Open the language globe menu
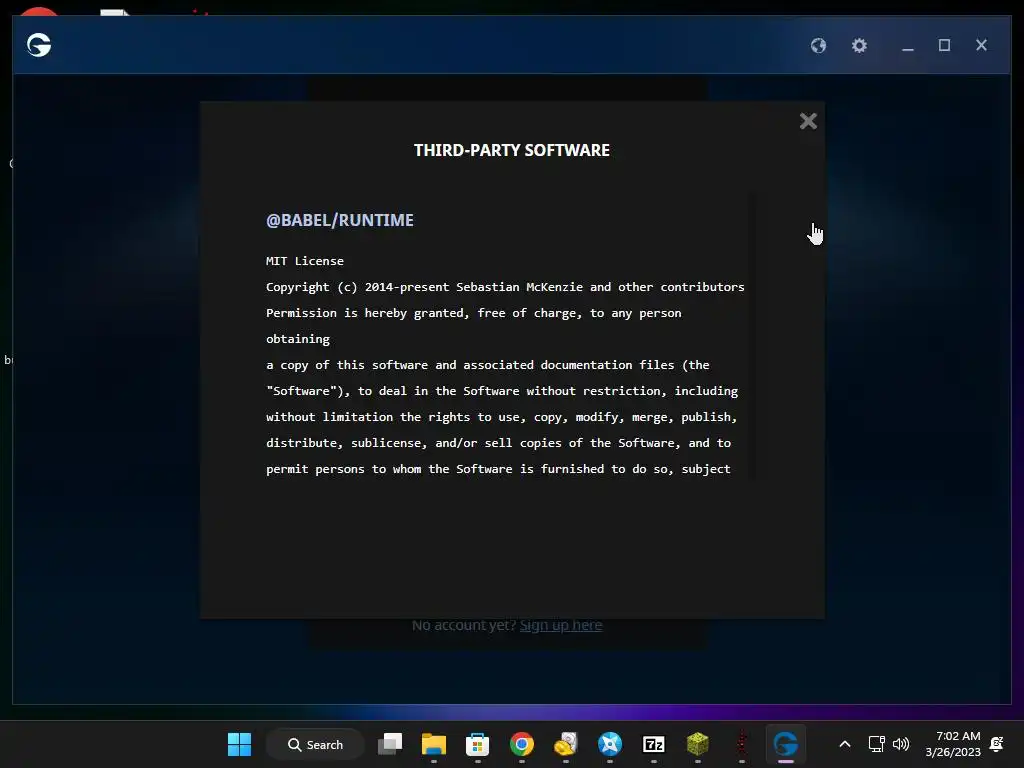The height and width of the screenshot is (768, 1024). pyautogui.click(x=818, y=46)
